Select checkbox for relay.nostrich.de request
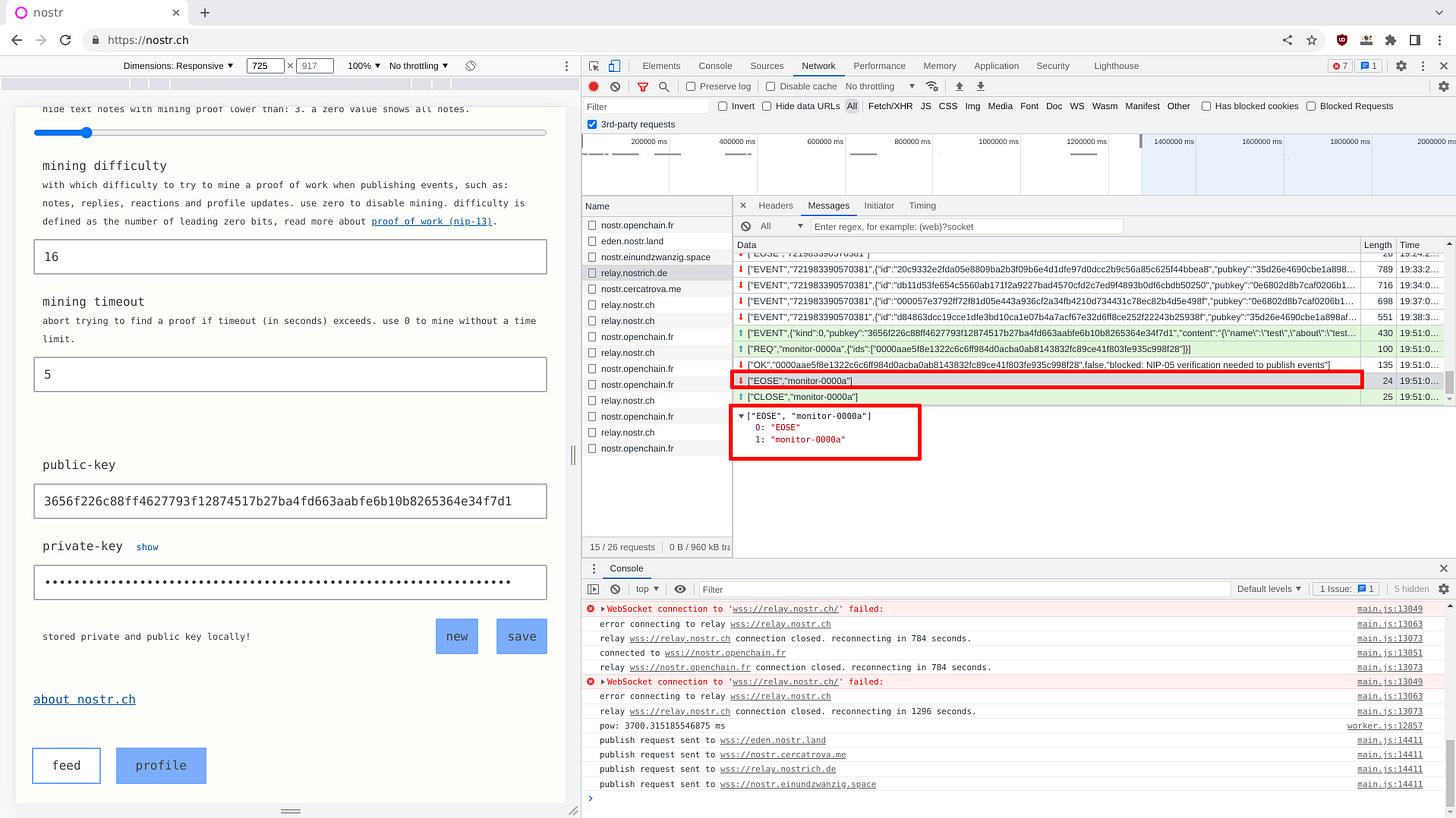Image resolution: width=1456 pixels, height=818 pixels. click(x=592, y=273)
